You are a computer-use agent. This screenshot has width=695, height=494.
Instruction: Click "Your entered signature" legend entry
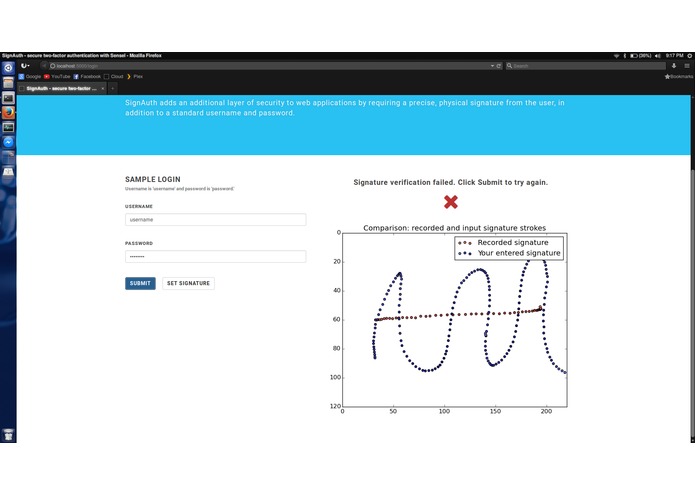509,253
